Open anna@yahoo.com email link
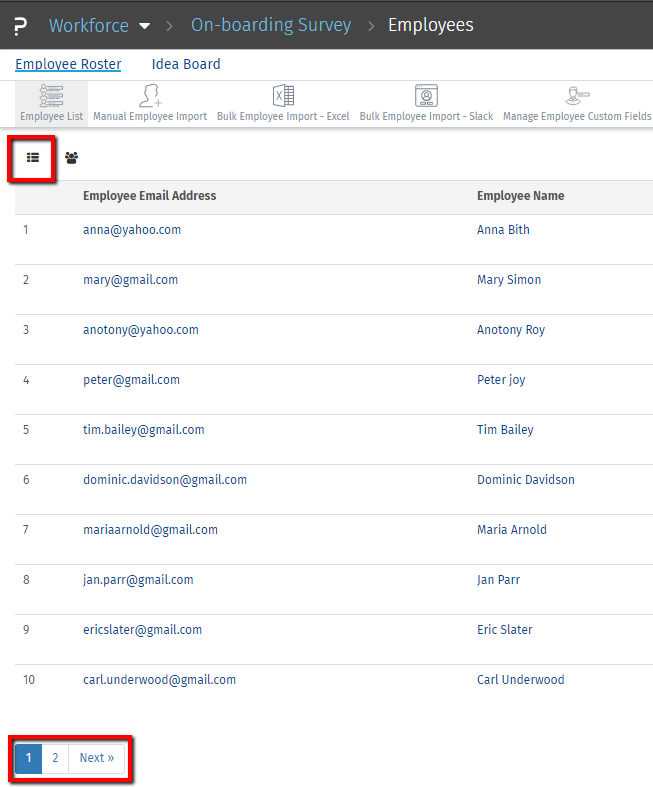This screenshot has height=787, width=653. 132,230
